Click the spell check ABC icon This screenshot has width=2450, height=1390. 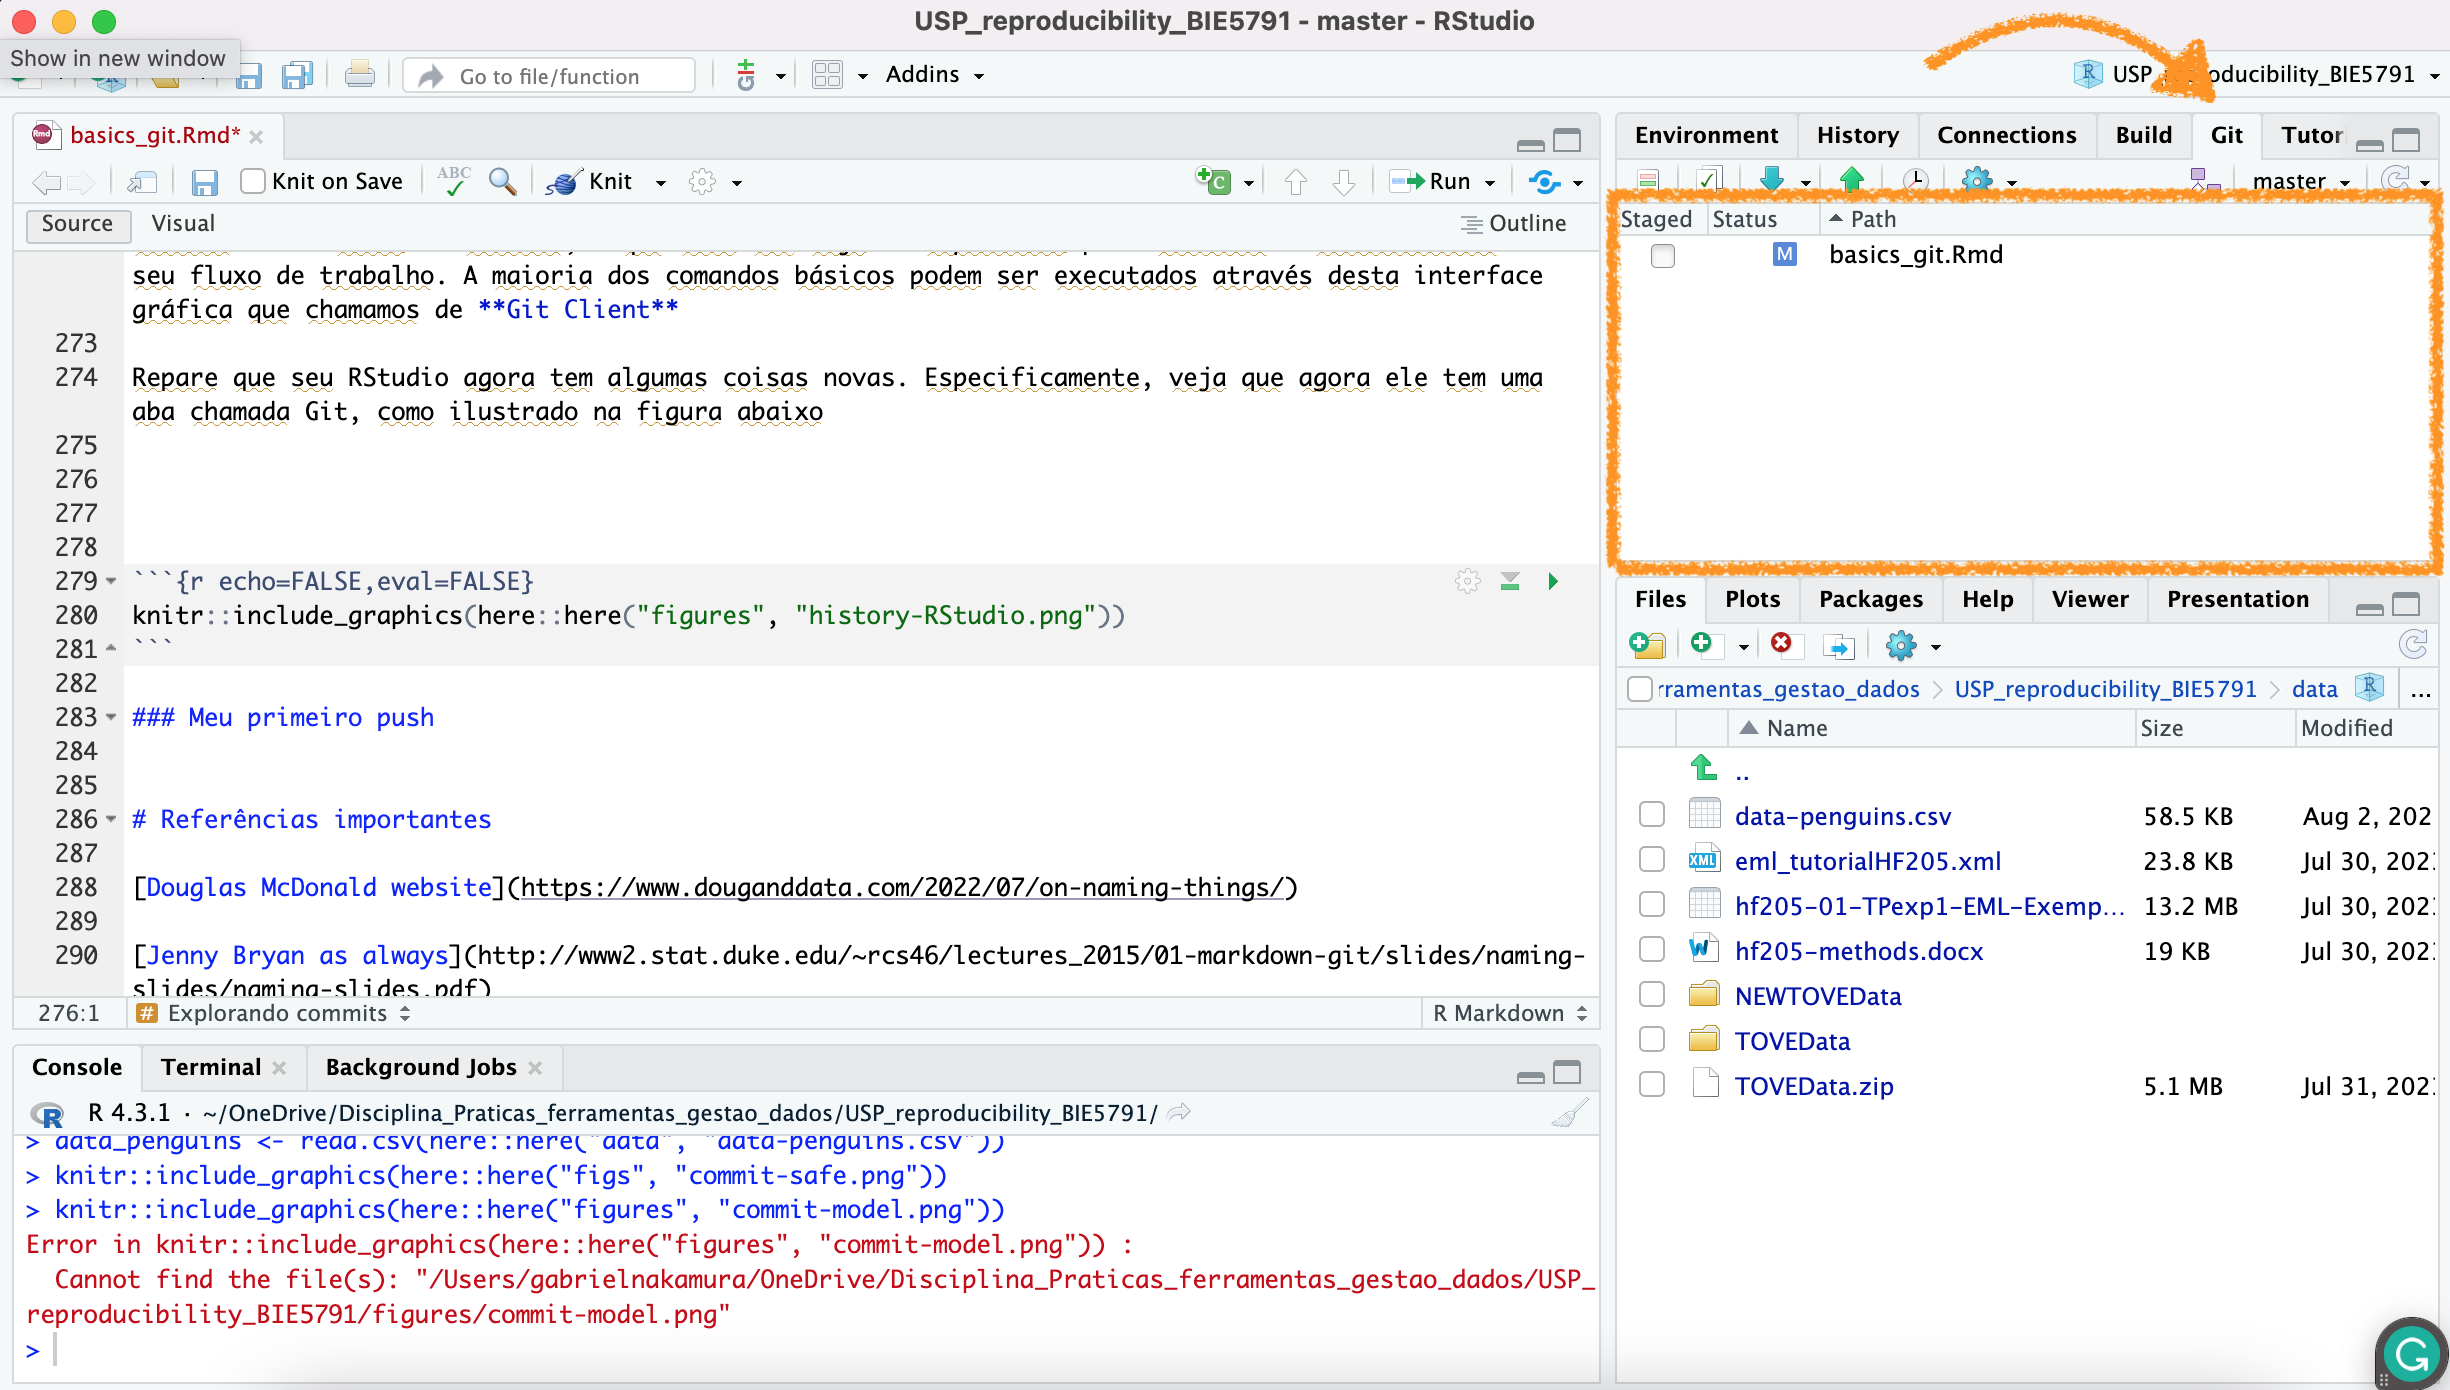click(x=454, y=181)
